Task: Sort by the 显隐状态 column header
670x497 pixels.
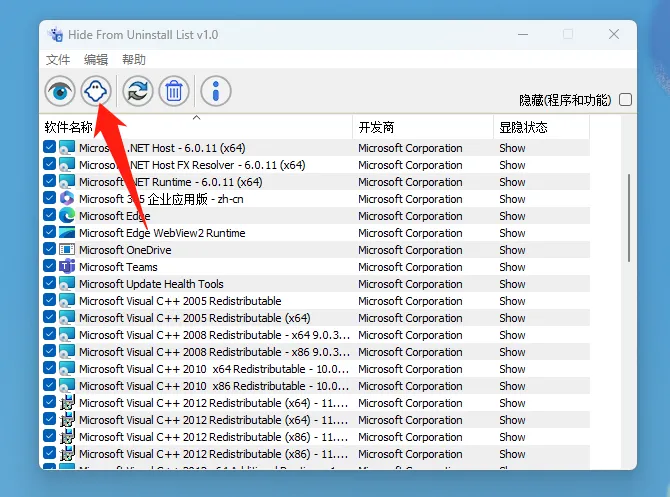Action: click(541, 127)
